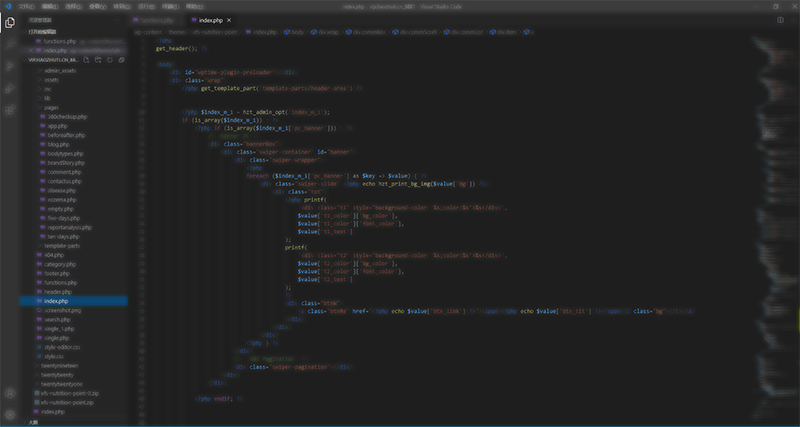This screenshot has width=800, height=427.
Task: Click div.item in the breadcrumb
Action: coord(504,32)
